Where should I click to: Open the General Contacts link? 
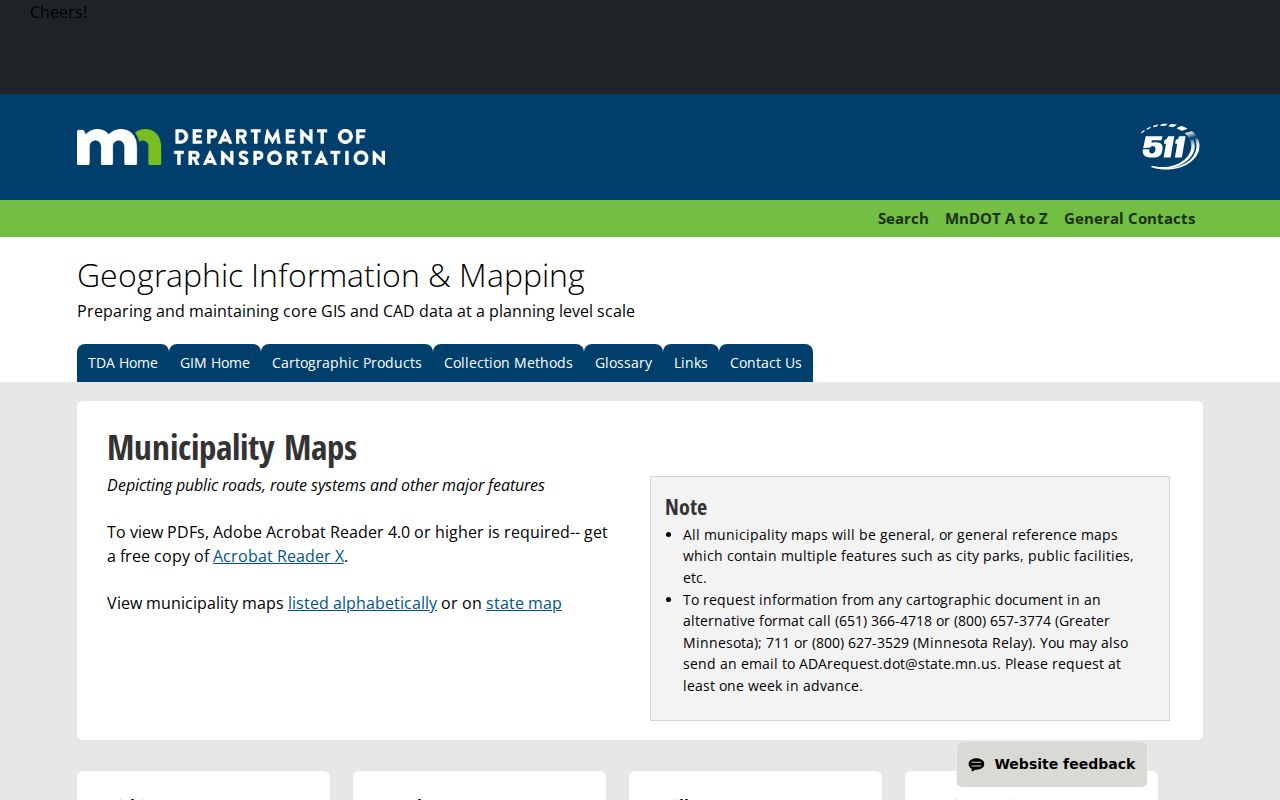click(x=1129, y=219)
